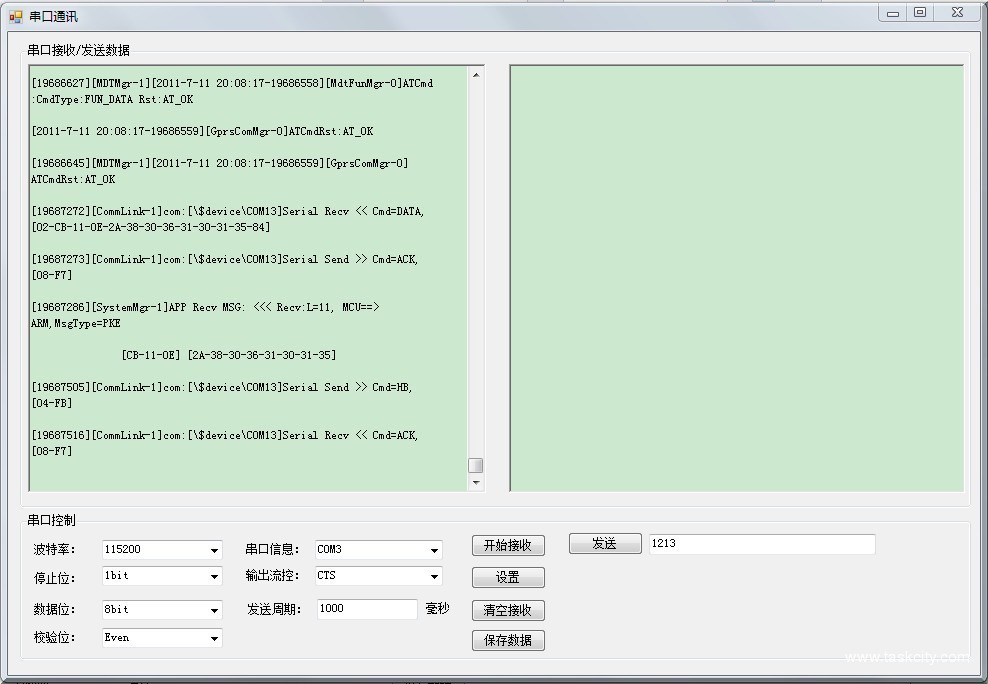Viewport: 988px width, 684px height.
Task: Open the 数据位 dropdown showing 8bit
Action: click(x=214, y=610)
